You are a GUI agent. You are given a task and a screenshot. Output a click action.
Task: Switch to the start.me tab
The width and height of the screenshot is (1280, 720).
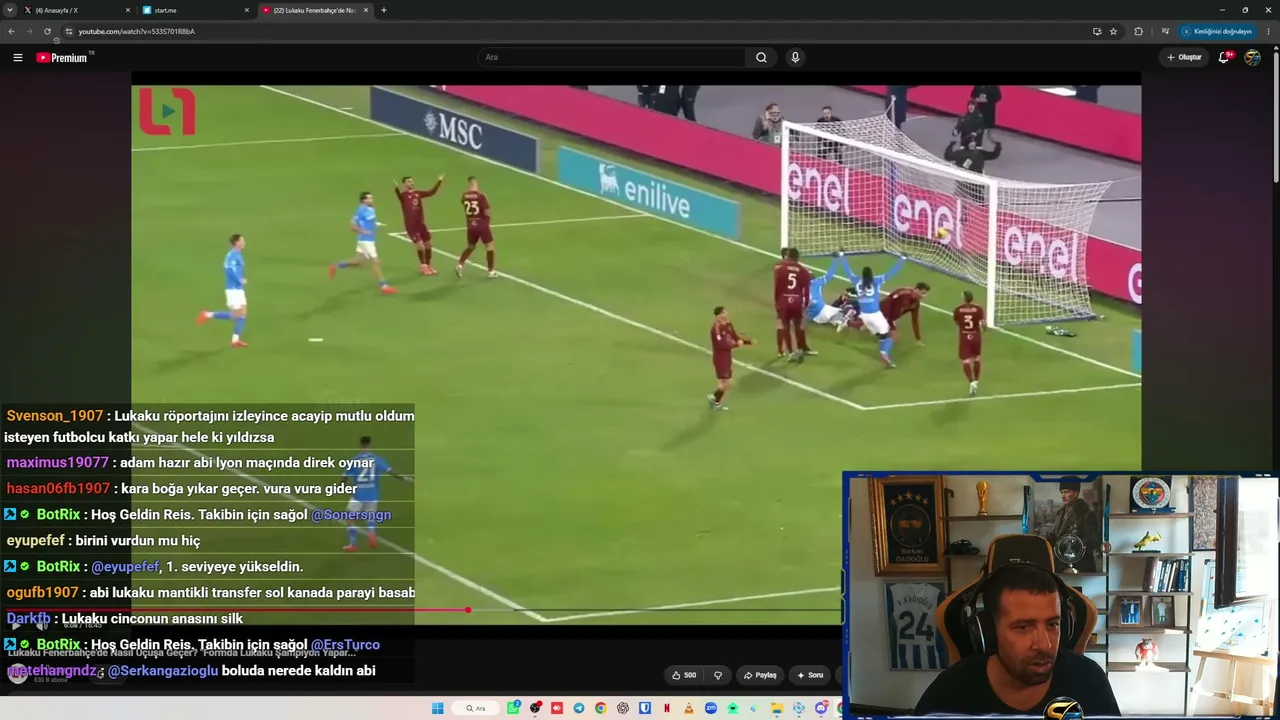click(x=197, y=10)
